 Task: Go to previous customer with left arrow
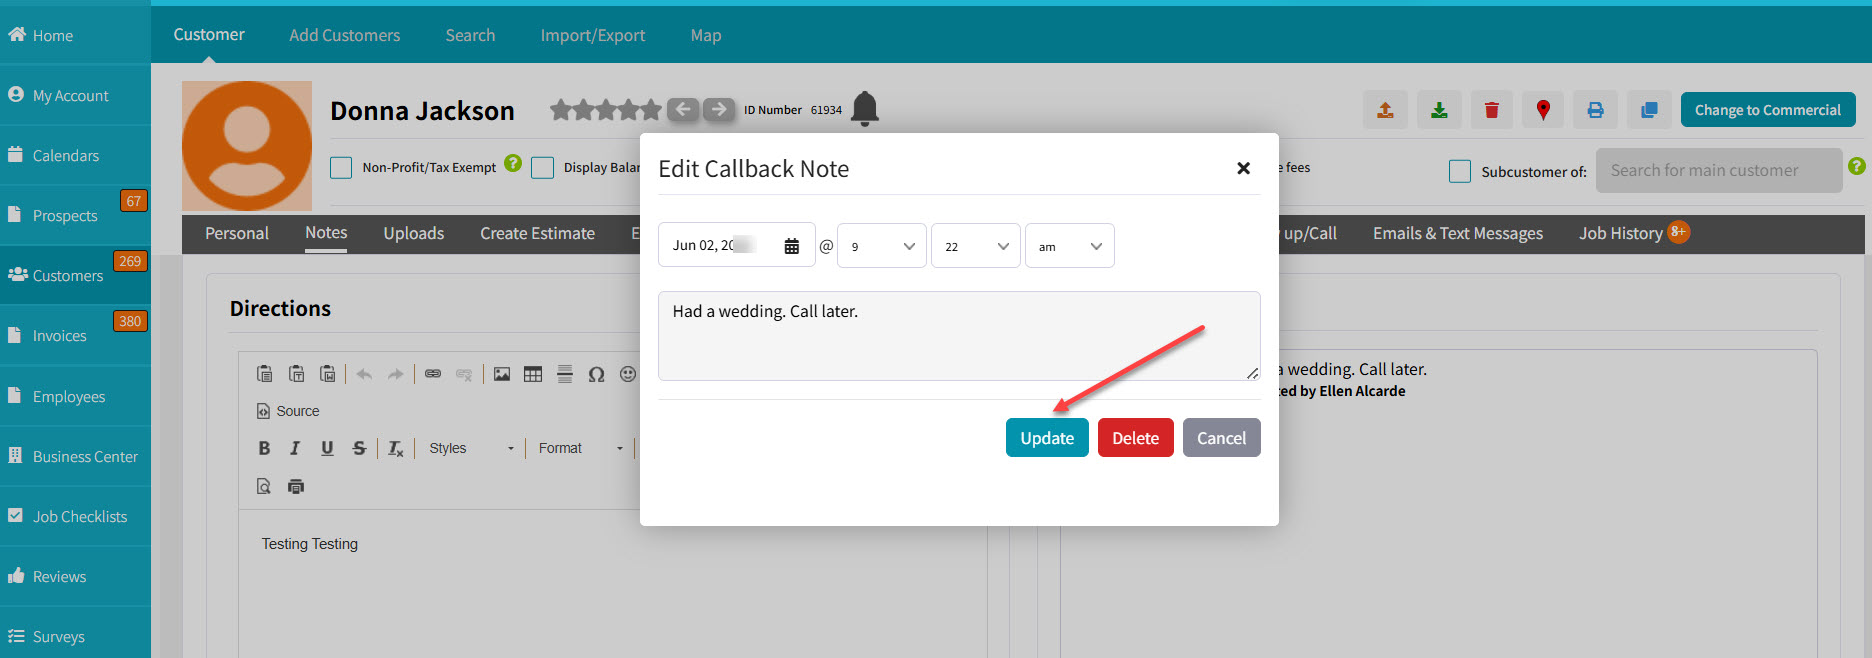click(683, 109)
